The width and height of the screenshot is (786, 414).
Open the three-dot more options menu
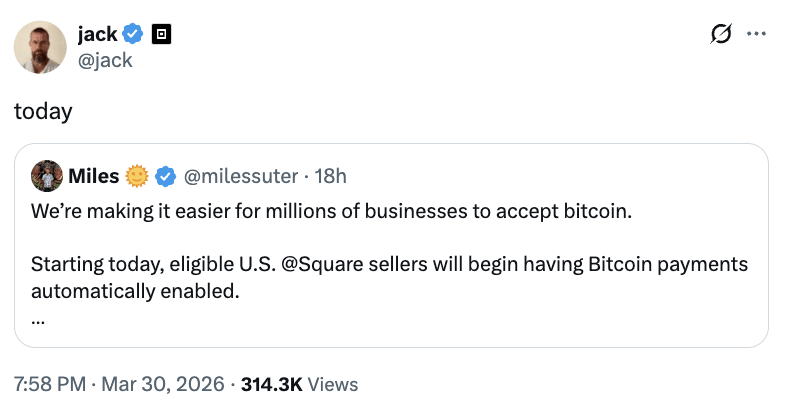tap(756, 35)
